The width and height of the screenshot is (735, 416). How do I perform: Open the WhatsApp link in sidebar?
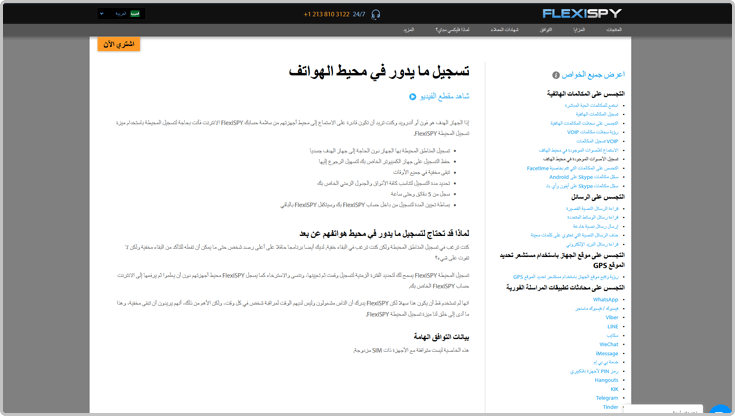606,300
